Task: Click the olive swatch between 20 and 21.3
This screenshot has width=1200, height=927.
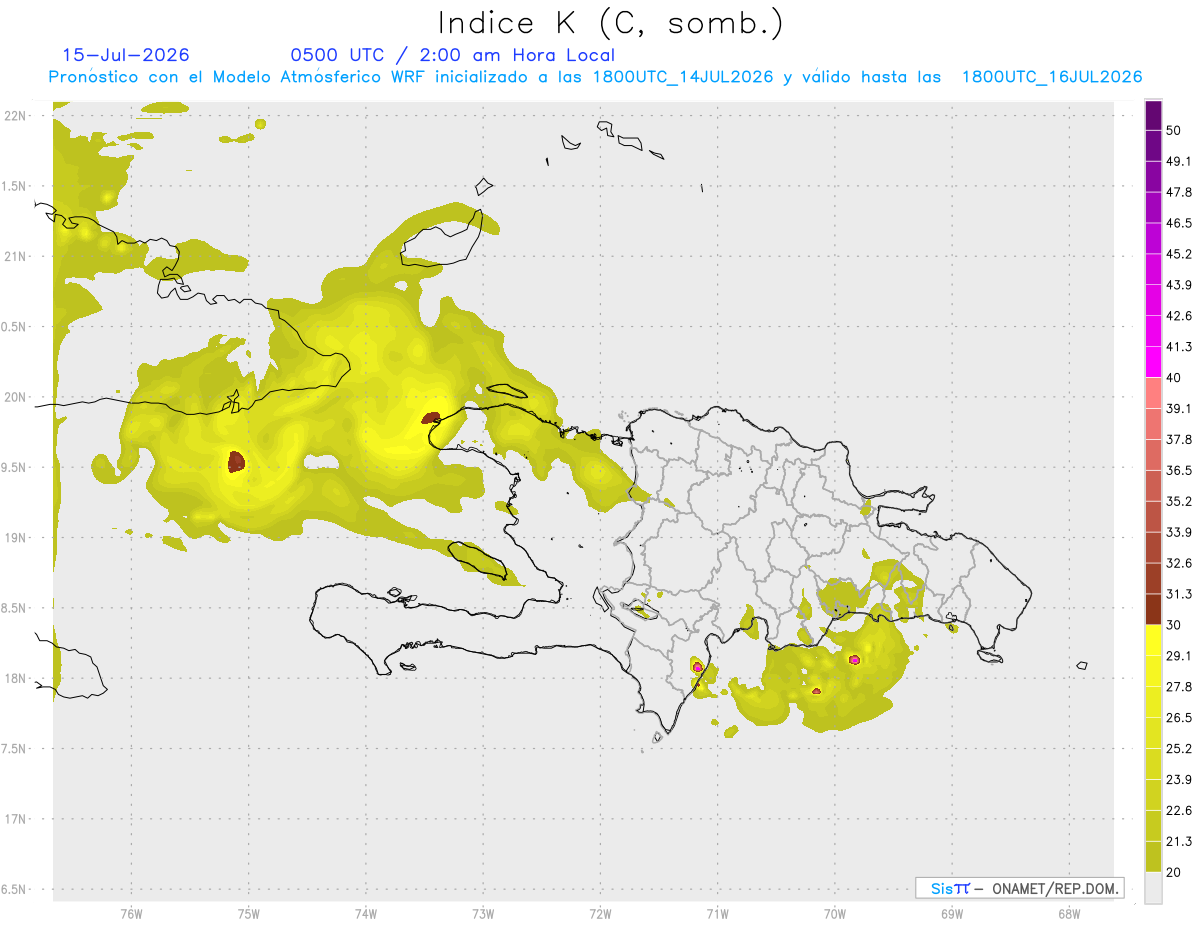Action: 1153,856
